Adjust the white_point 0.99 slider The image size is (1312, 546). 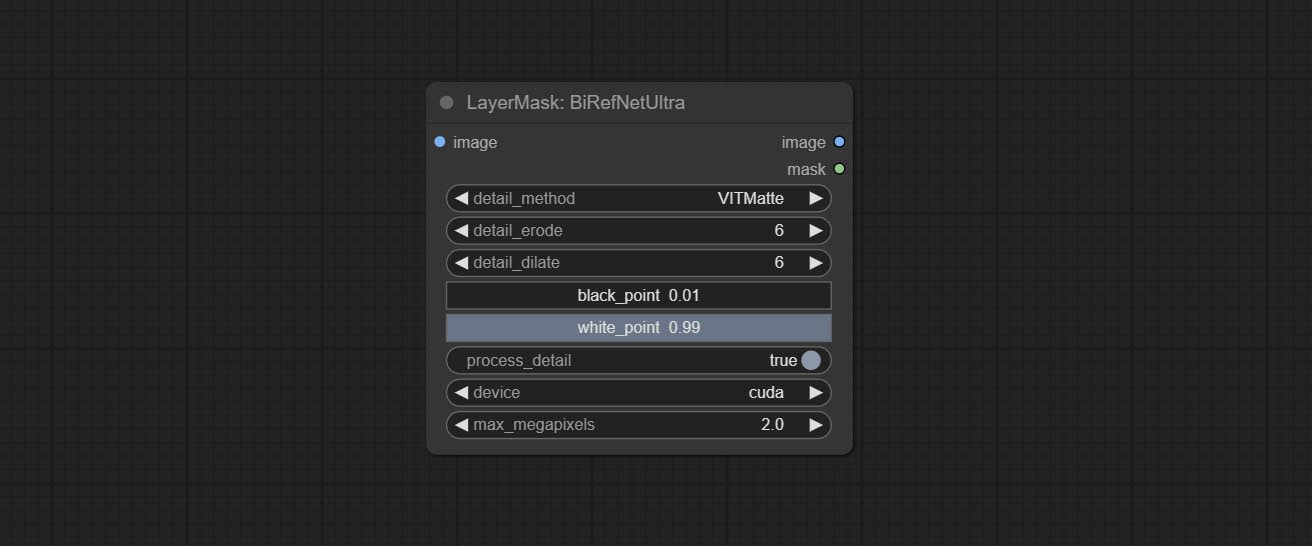[638, 328]
